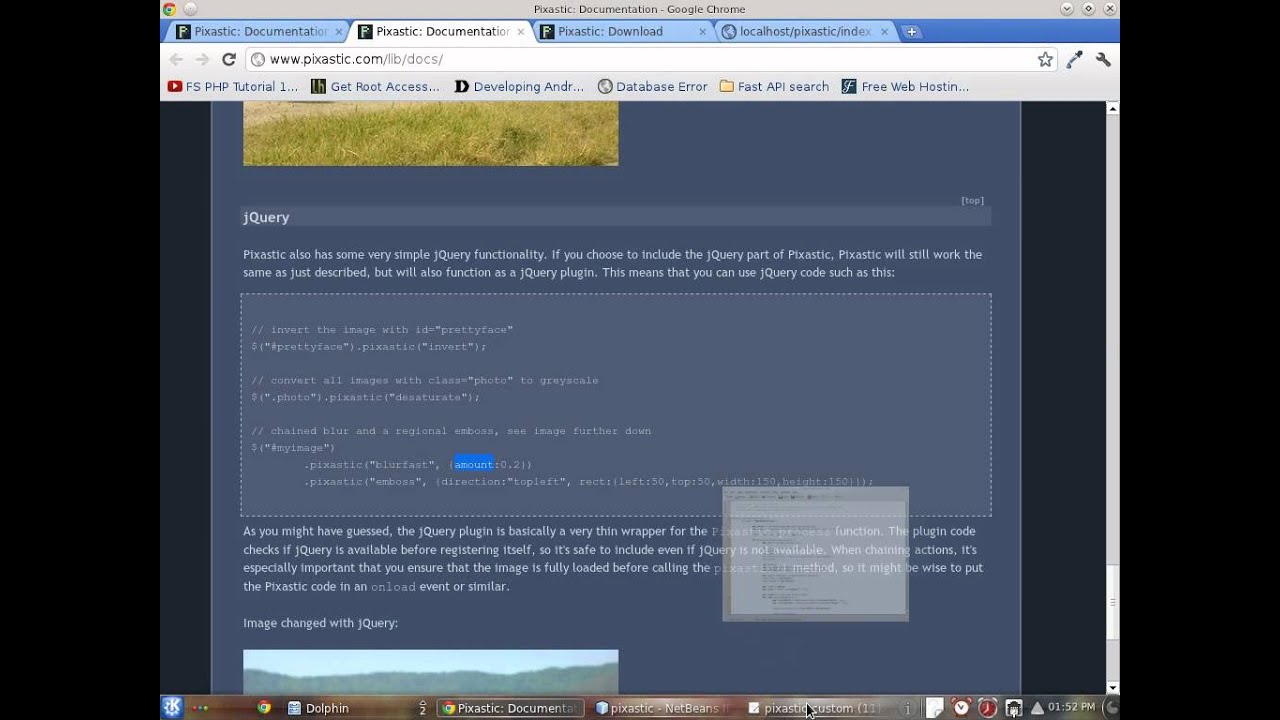This screenshot has height=720, width=1280.
Task: Click the scrollbar down arrow
Action: (1112, 687)
